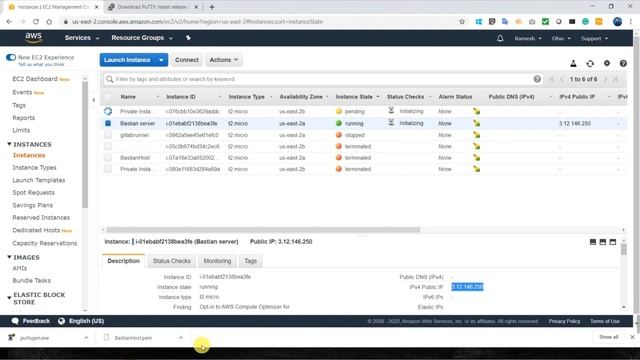
Task: Click the details pane vertical scrollbar
Action: 623,250
